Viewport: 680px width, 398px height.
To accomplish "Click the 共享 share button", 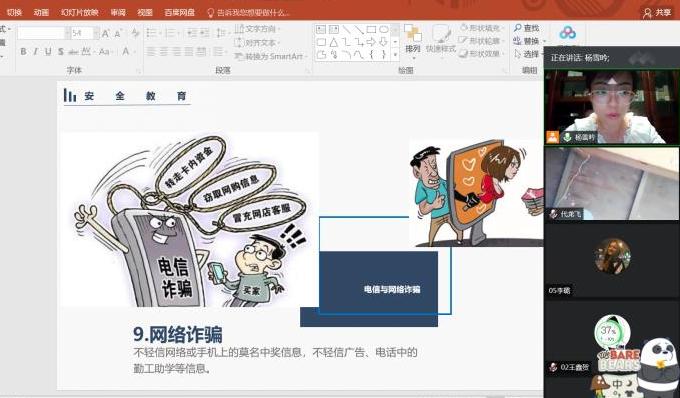I will tap(657, 13).
